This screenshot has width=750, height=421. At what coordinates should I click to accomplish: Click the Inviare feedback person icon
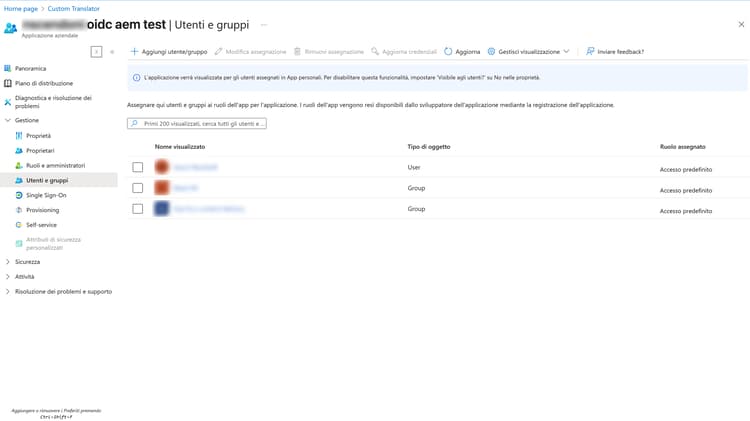590,51
